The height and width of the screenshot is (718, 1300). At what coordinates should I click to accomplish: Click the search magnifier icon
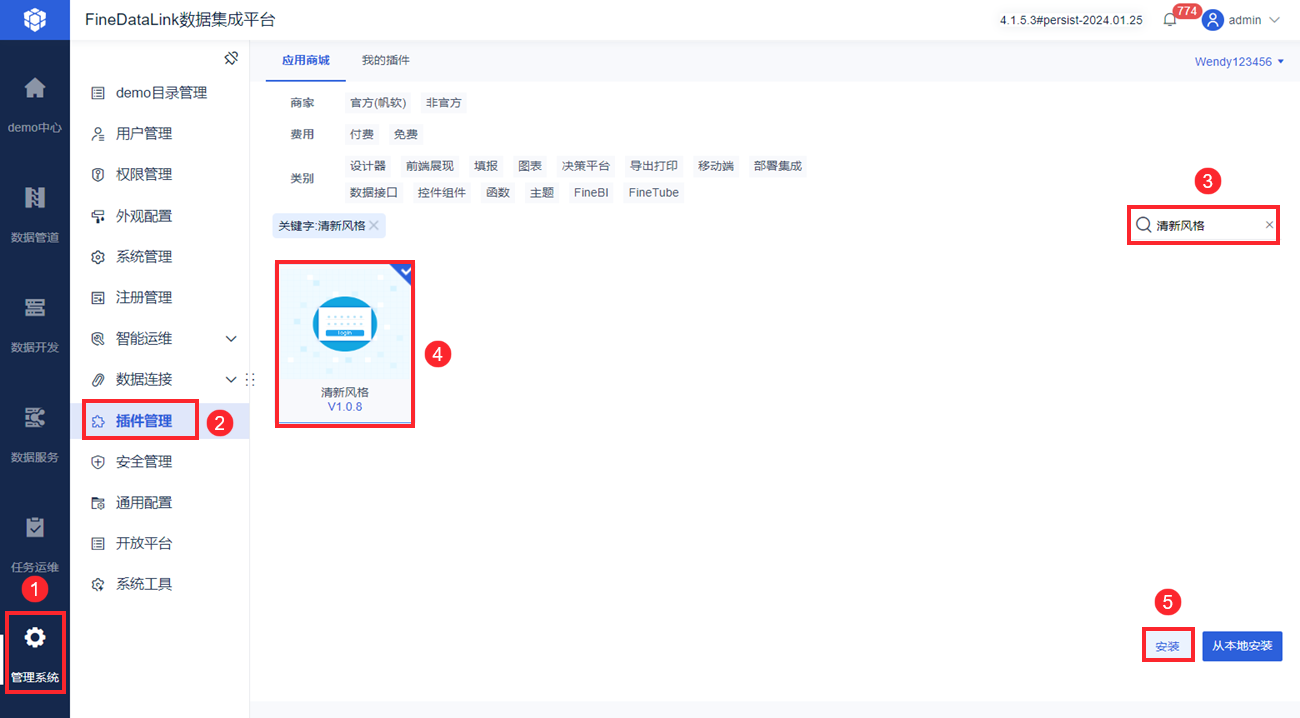tap(1143, 225)
